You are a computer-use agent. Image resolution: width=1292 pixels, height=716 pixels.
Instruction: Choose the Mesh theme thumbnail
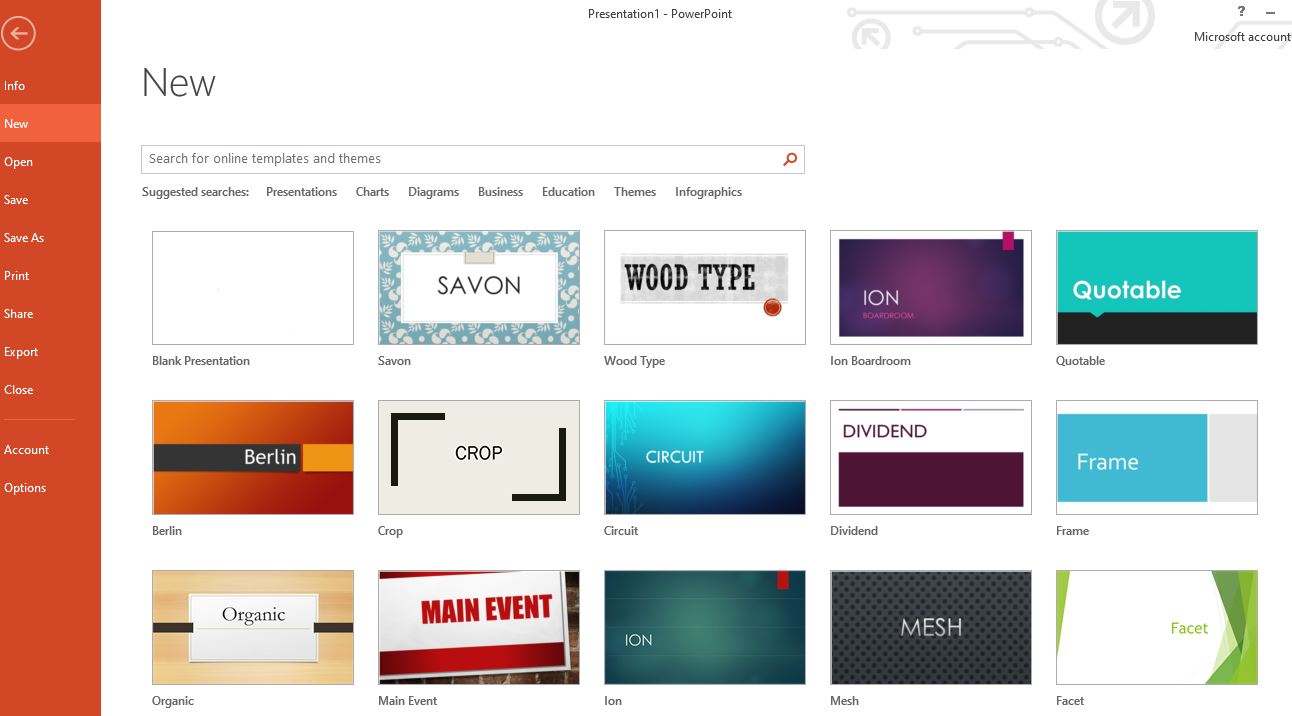931,628
